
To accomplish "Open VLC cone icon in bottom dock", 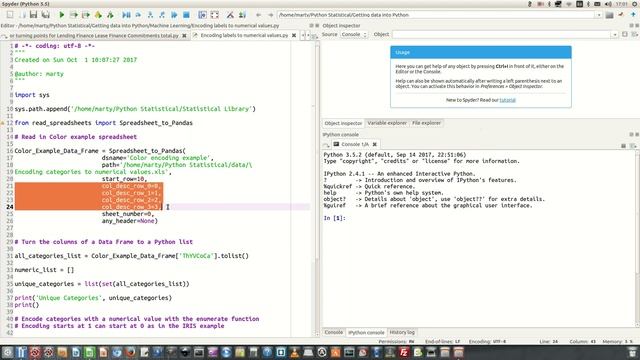I will [x=294, y=352].
